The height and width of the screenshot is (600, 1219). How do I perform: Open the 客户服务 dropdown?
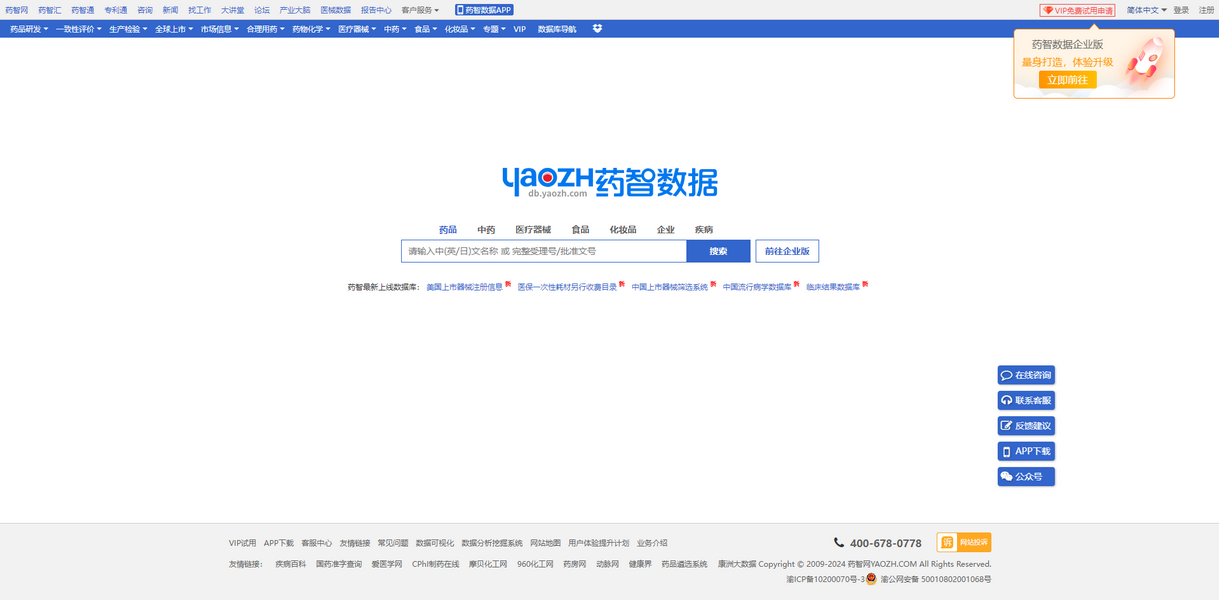420,10
